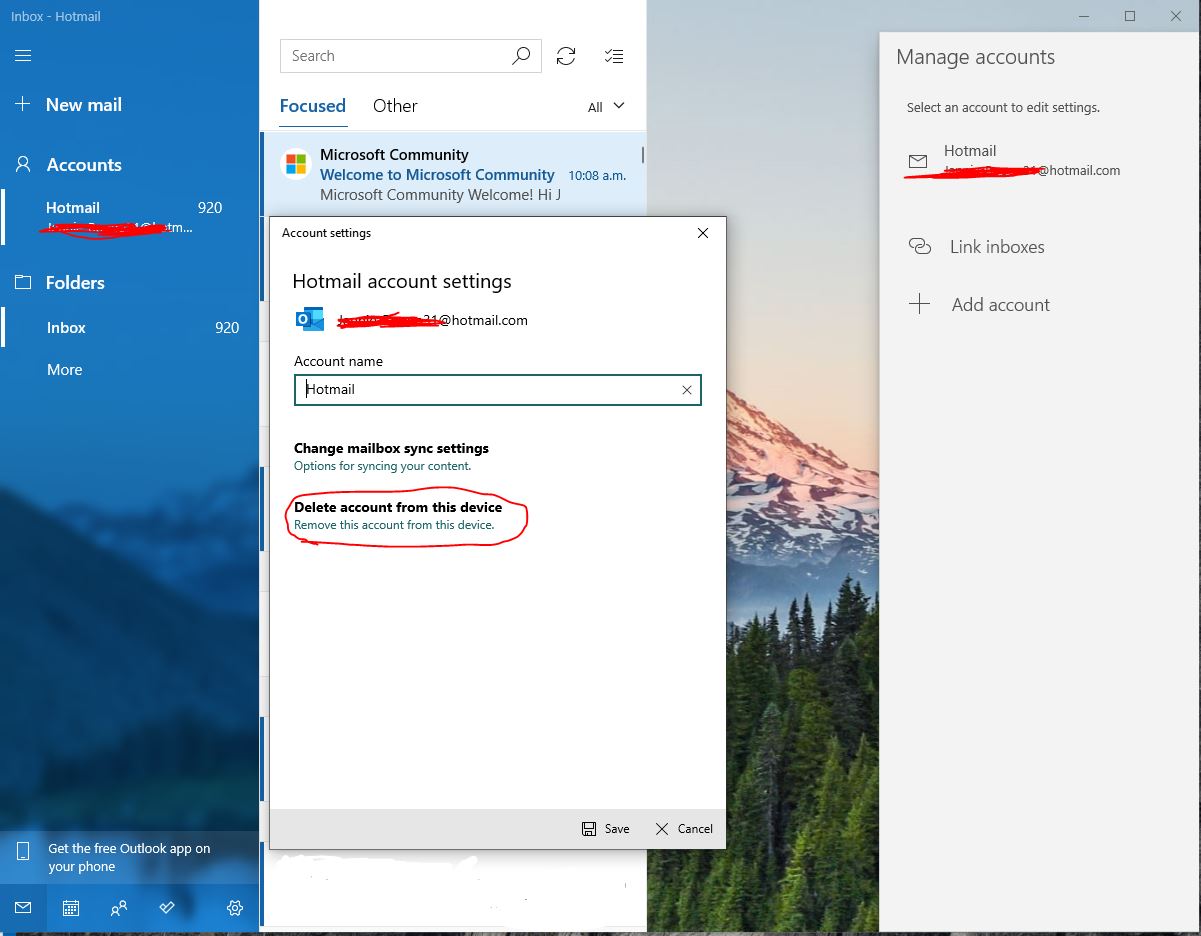This screenshot has width=1201, height=936.
Task: Click the New mail plus icon
Action: point(23,104)
